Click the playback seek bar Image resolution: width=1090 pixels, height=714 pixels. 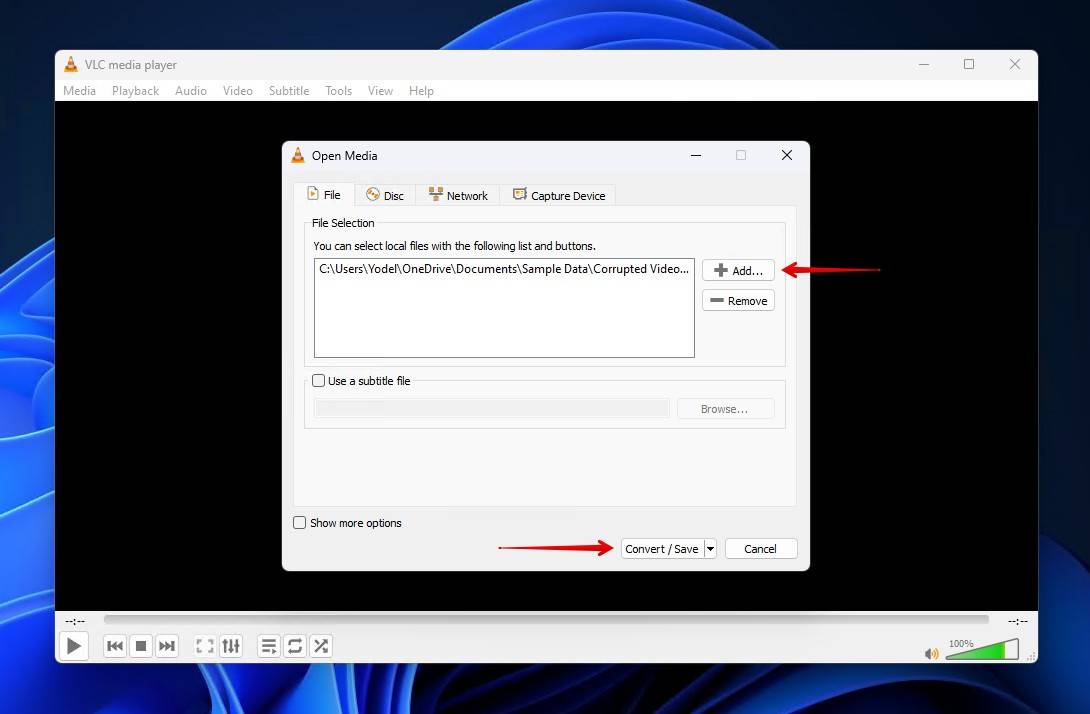(546, 619)
